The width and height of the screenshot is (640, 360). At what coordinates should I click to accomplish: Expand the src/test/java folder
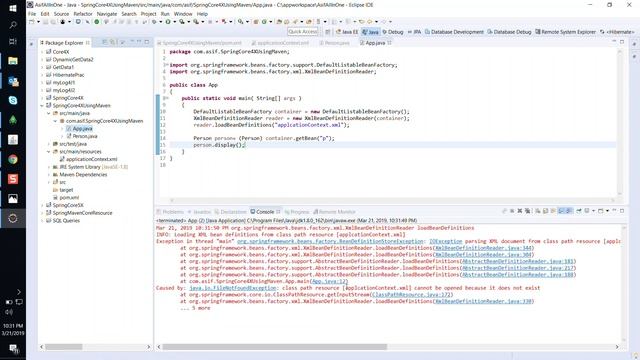click(49, 144)
